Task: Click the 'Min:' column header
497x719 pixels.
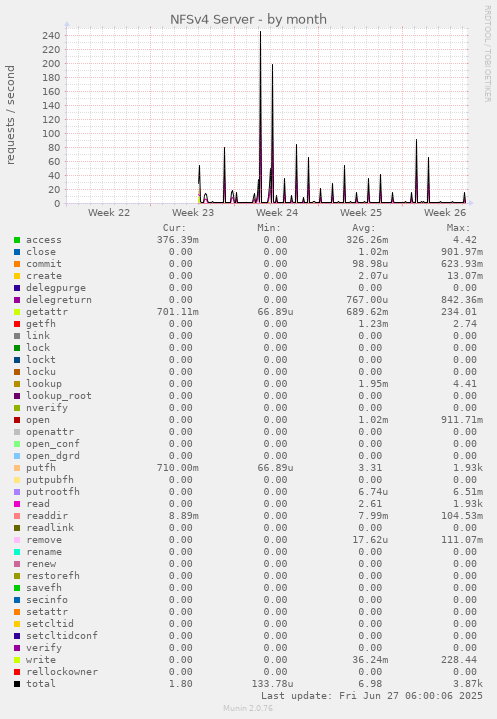Action: click(269, 228)
